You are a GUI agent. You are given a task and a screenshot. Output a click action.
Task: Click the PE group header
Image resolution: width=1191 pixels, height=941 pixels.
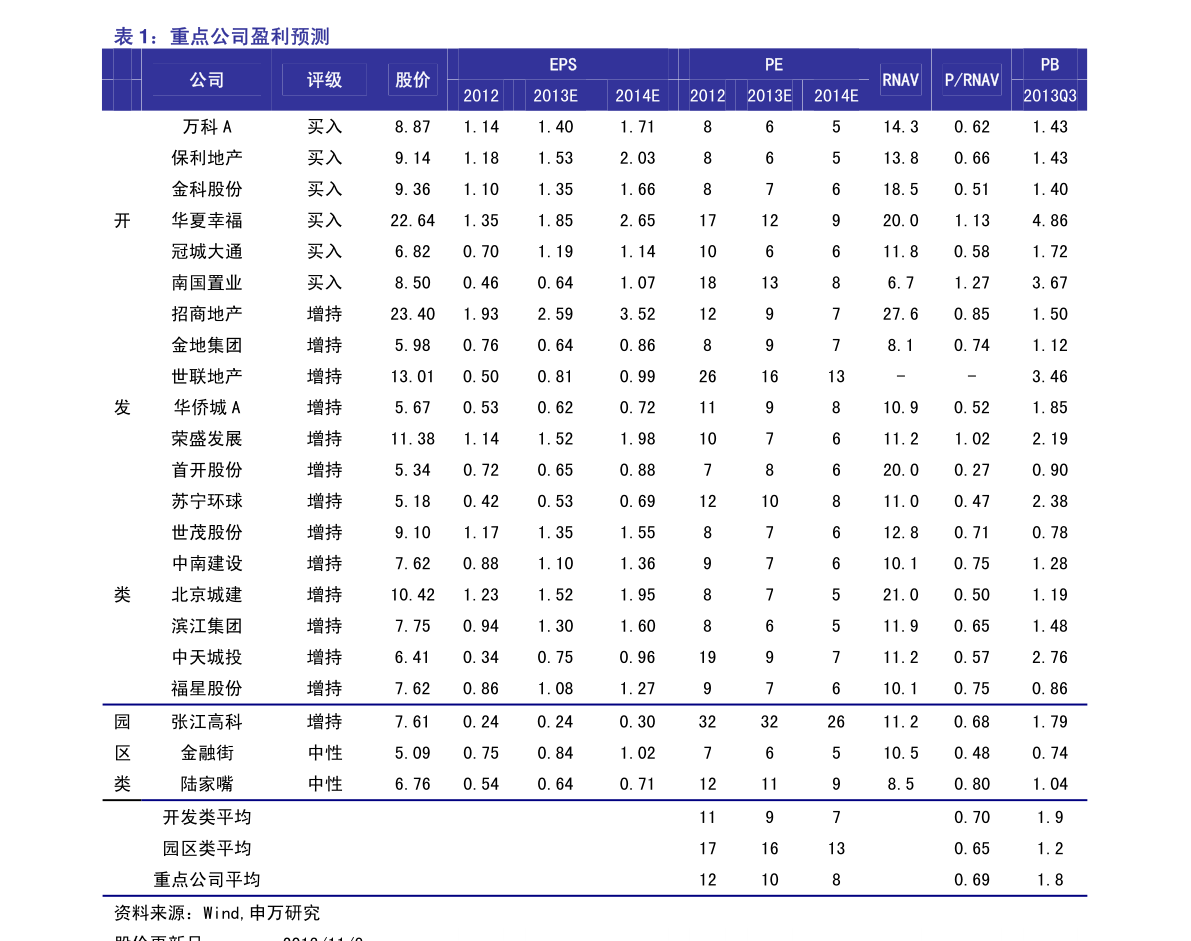click(x=773, y=64)
